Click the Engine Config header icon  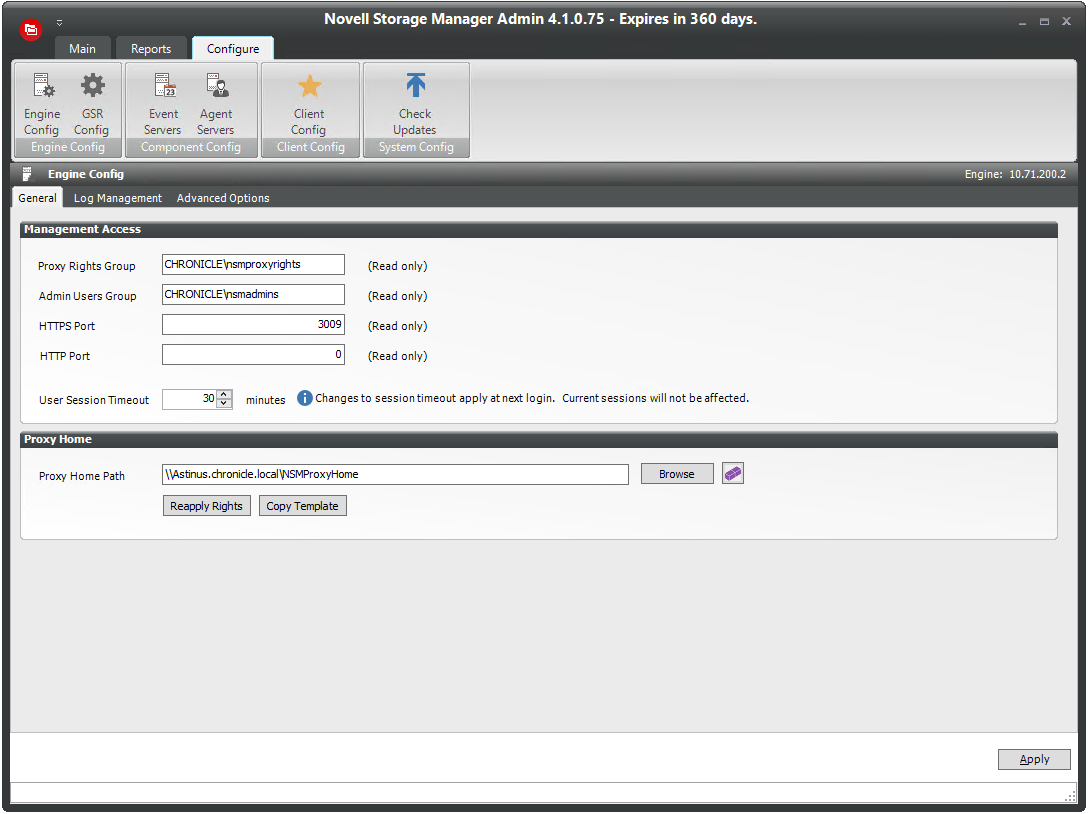point(27,174)
